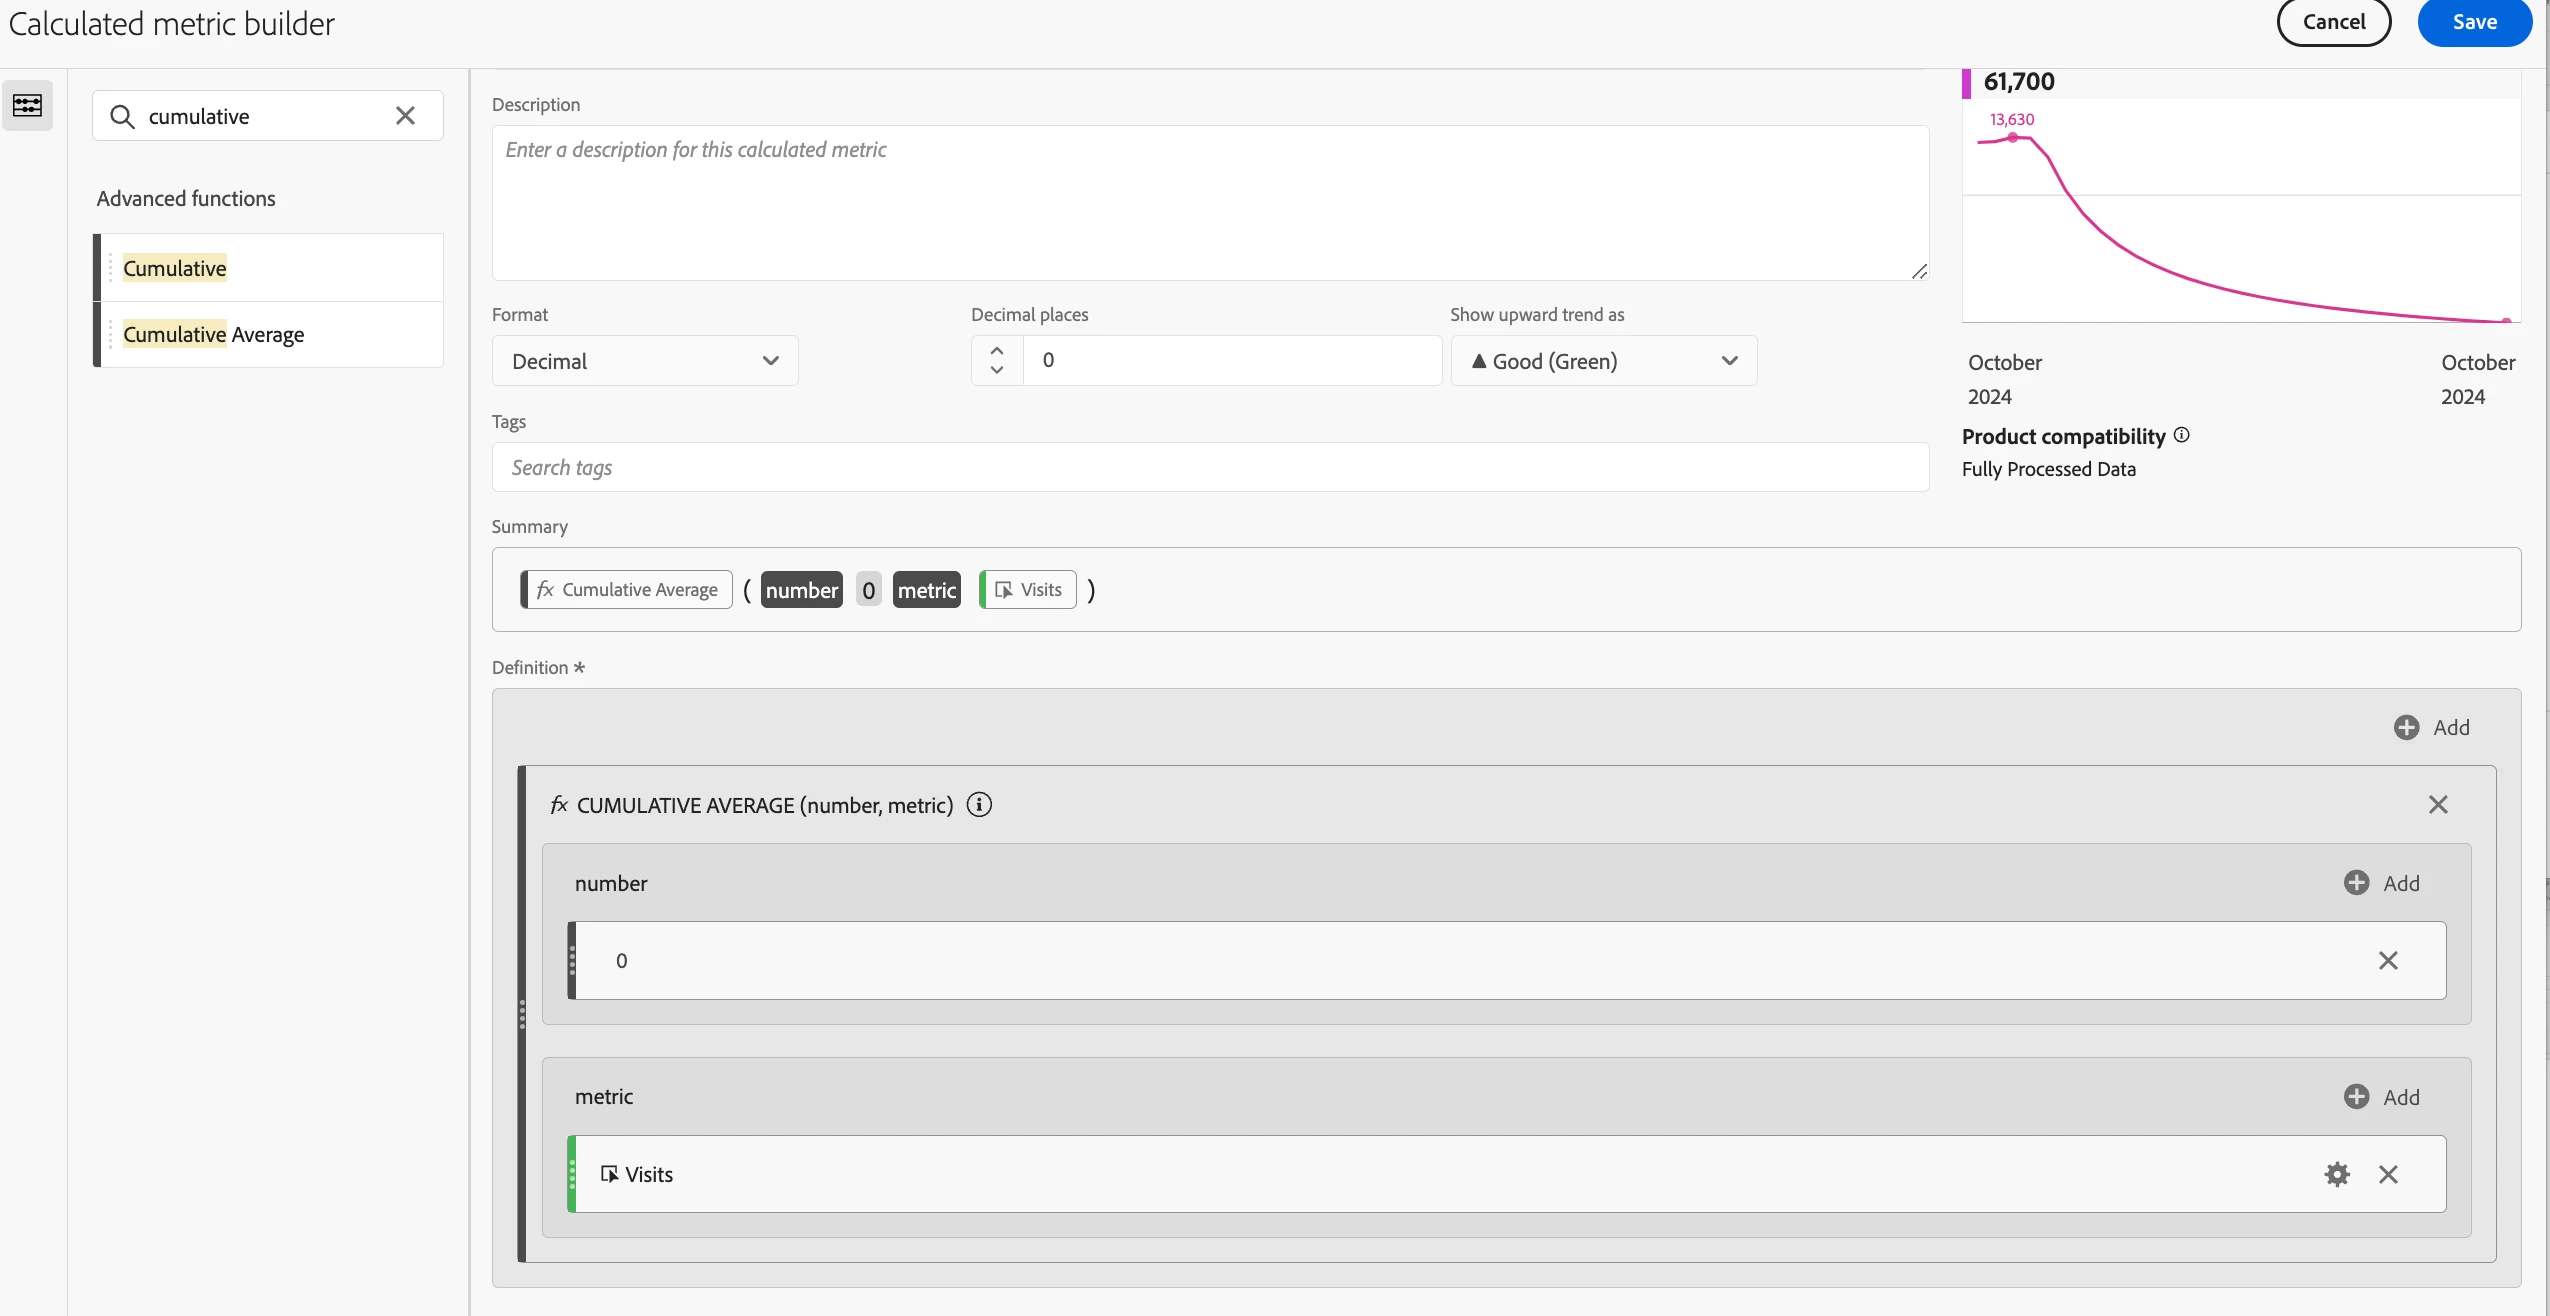
Task: Increase decimal places with up stepper
Action: (997, 351)
